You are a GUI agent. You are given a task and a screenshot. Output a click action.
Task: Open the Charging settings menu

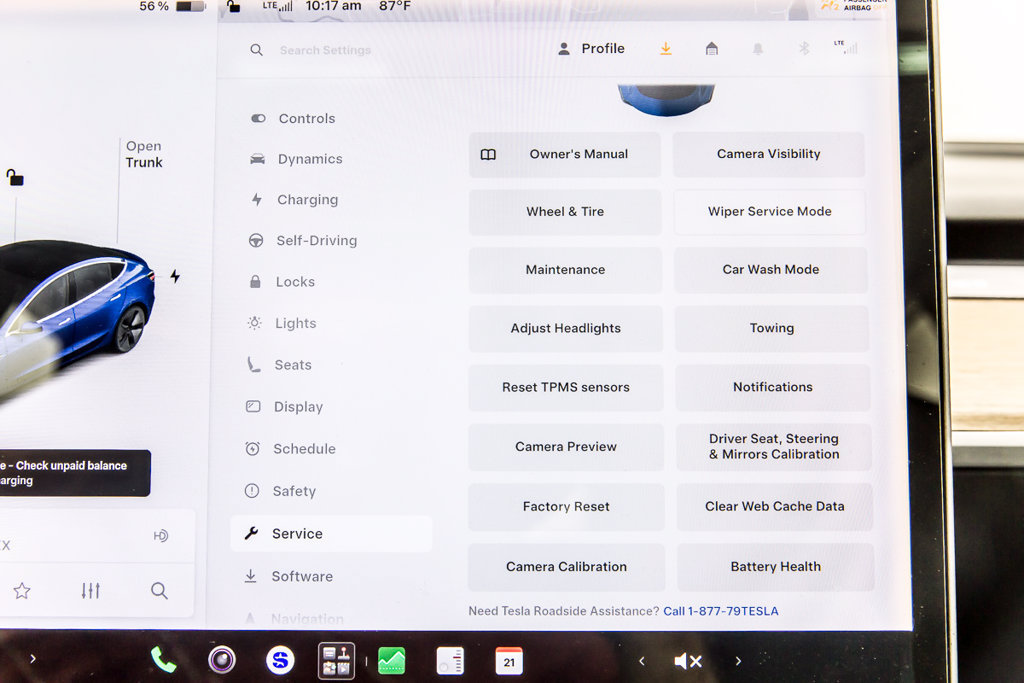295,199
